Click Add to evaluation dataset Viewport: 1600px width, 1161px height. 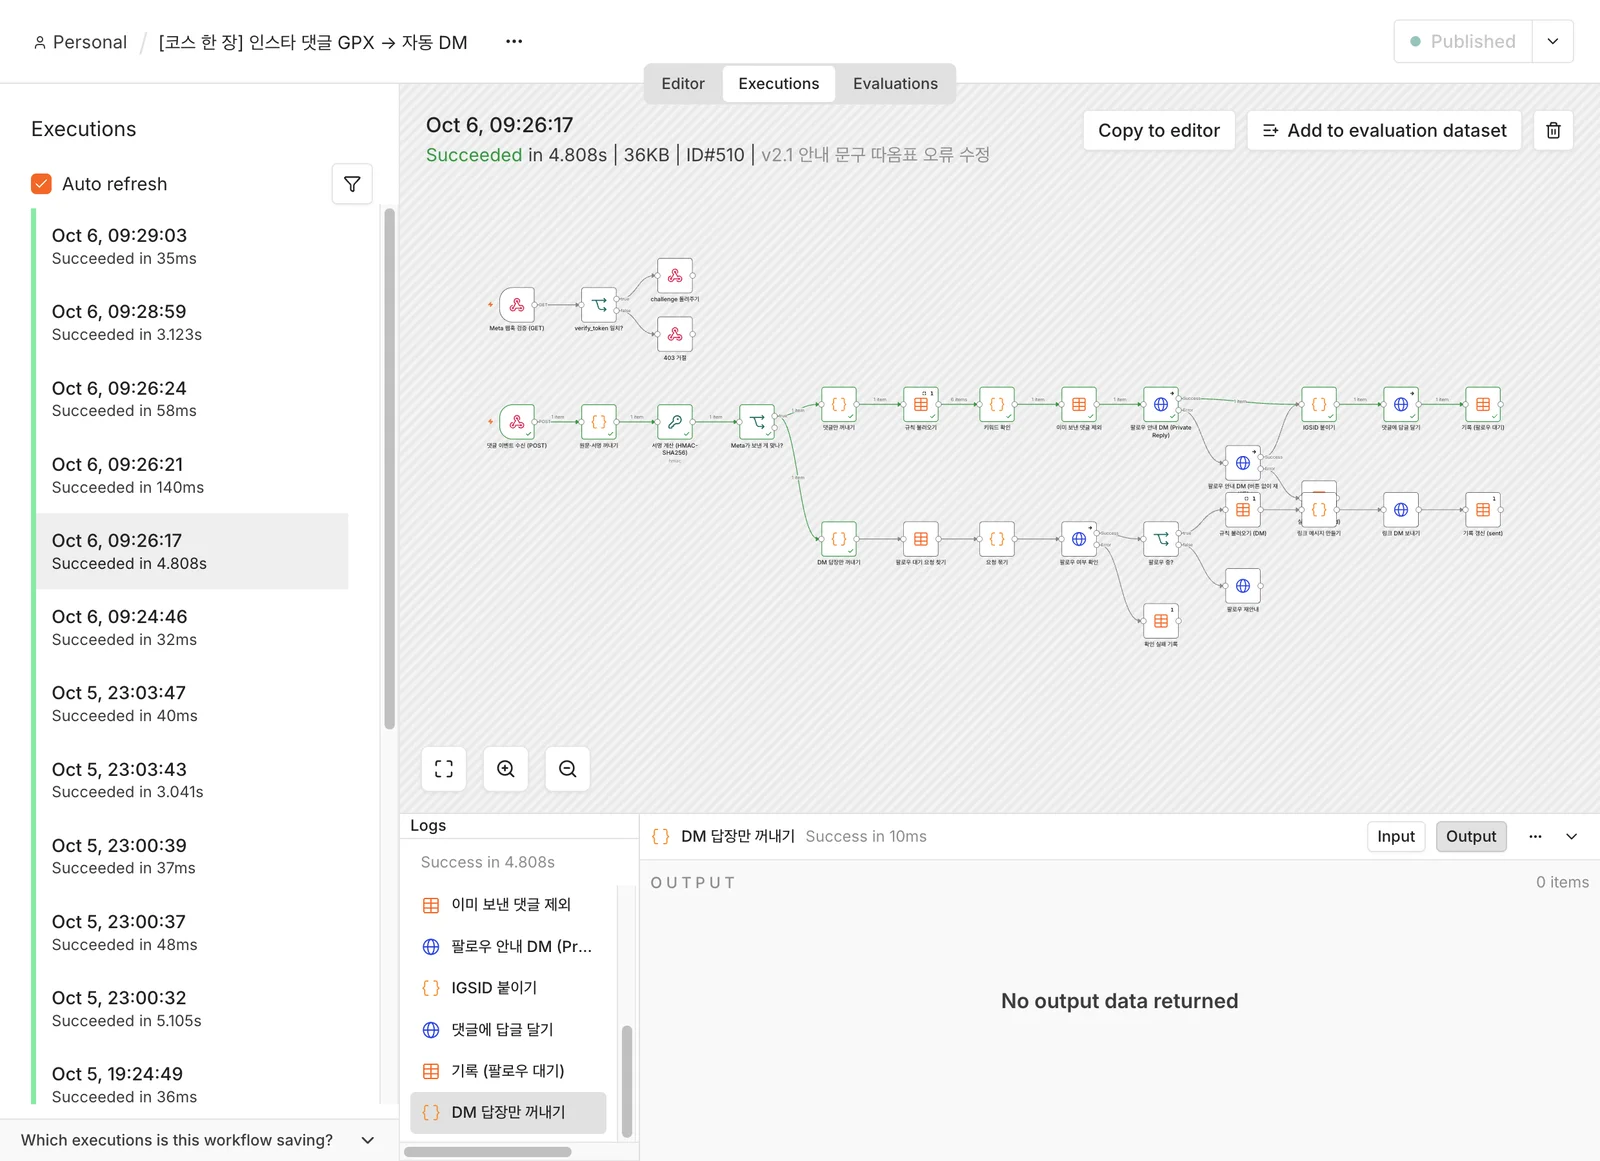[x=1384, y=130]
